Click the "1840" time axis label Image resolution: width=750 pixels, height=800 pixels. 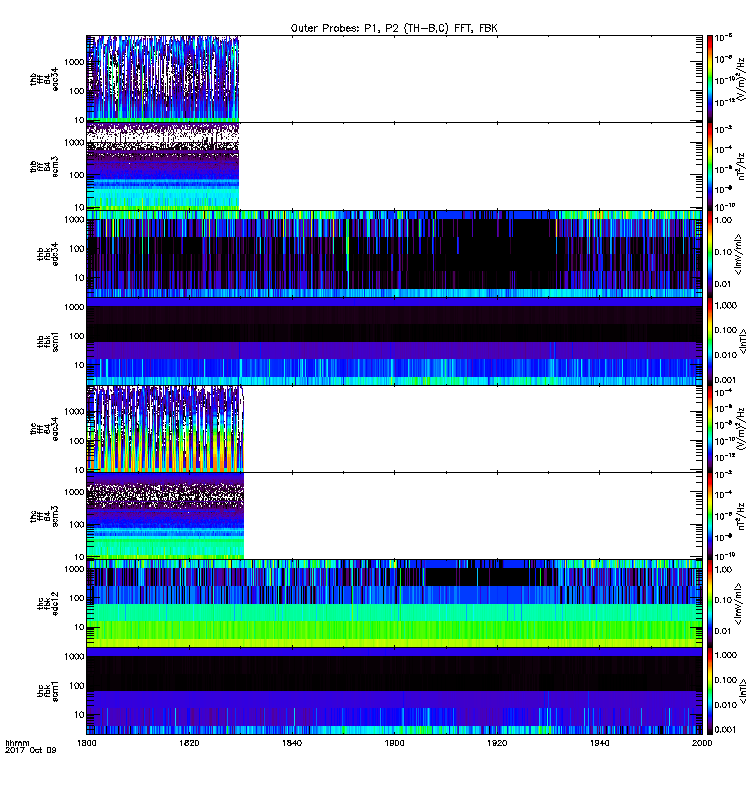tap(292, 743)
